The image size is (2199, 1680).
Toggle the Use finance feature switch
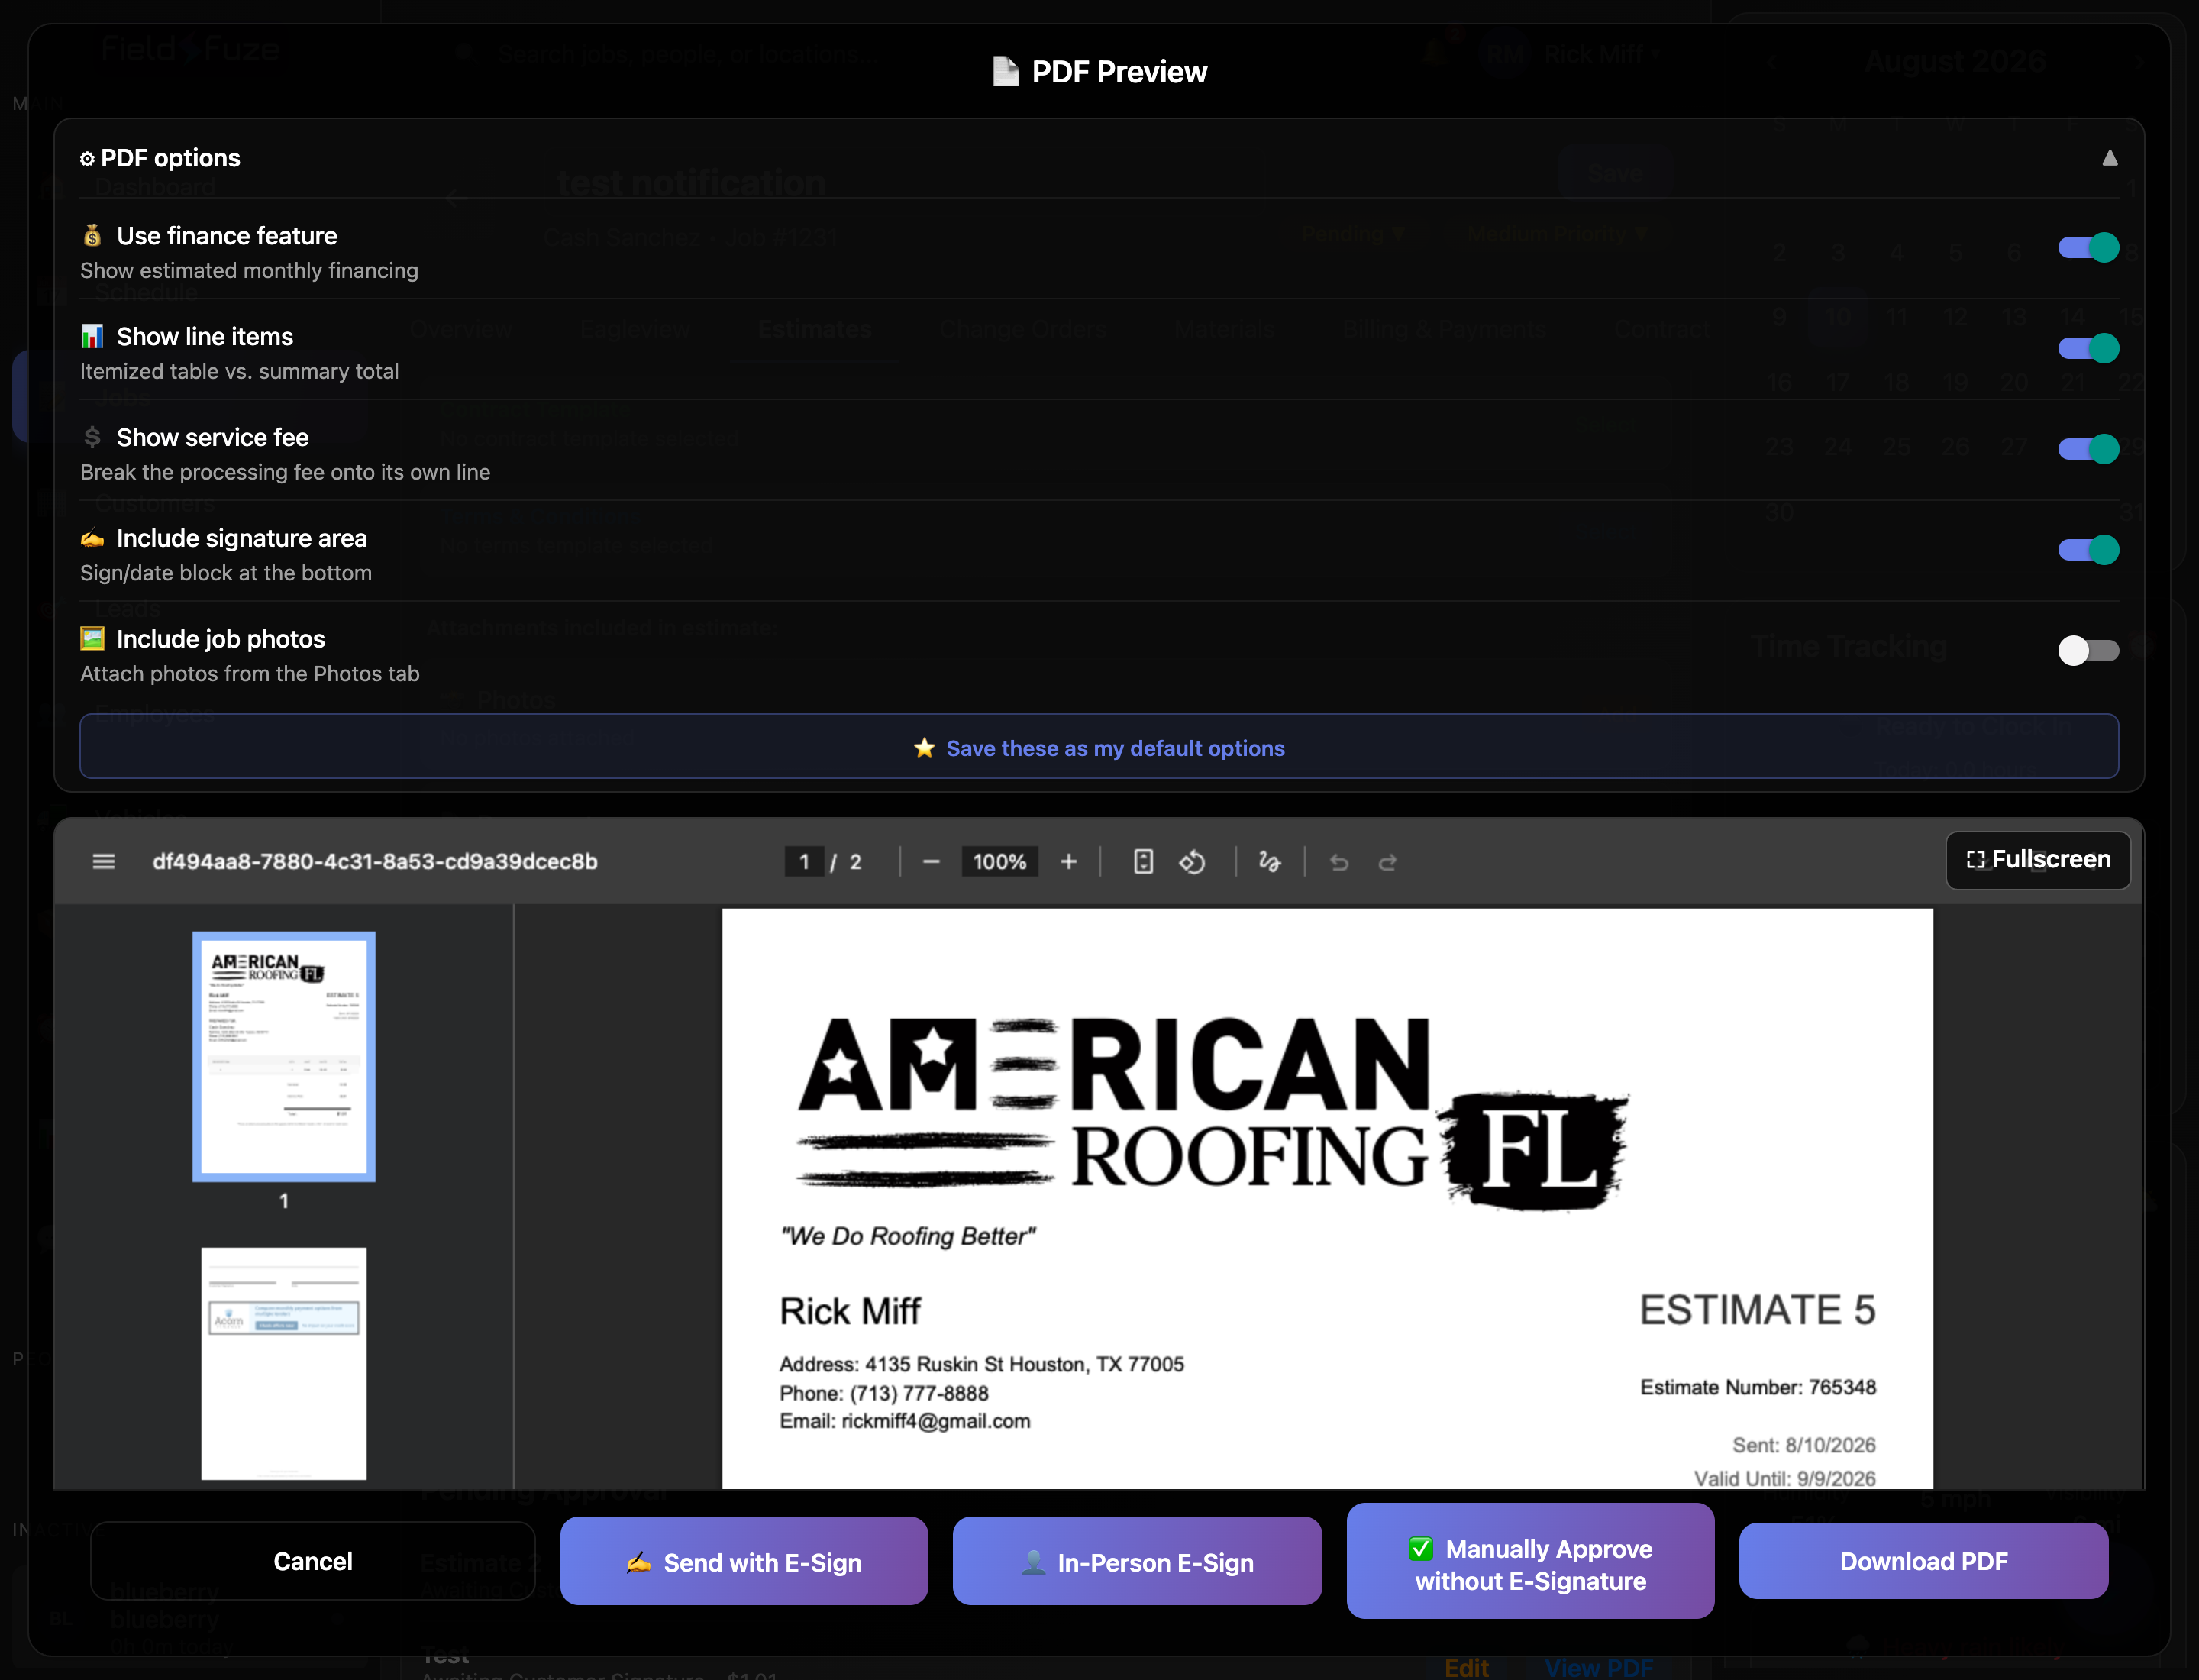tap(2088, 248)
